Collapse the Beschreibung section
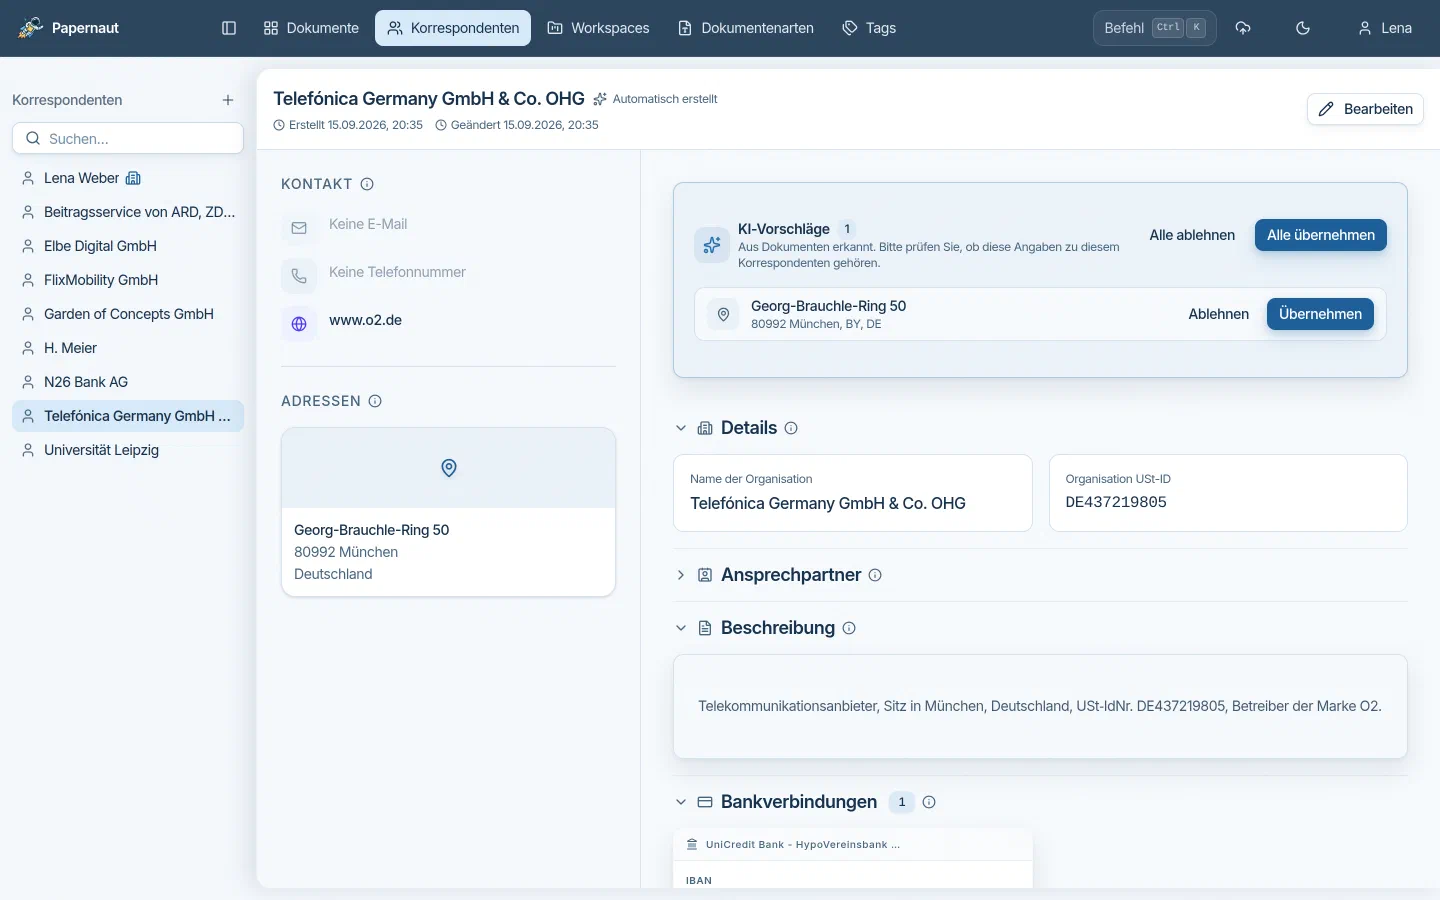Screen dimensions: 1440x900 (681, 628)
